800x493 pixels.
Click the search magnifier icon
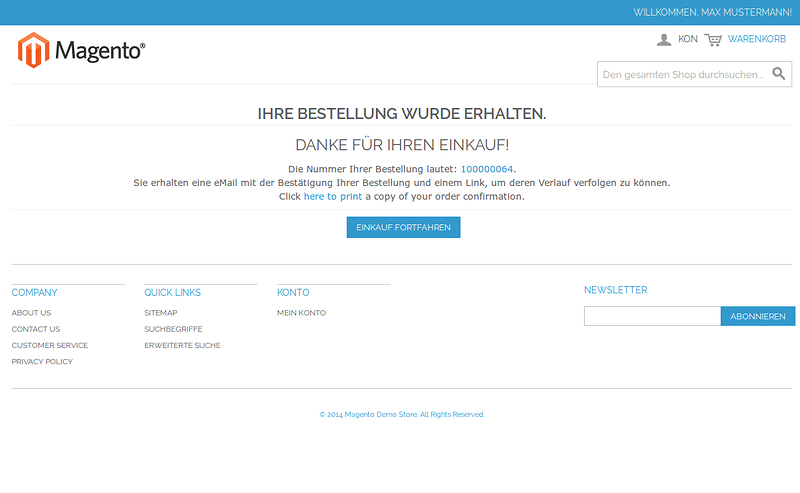[x=779, y=74]
